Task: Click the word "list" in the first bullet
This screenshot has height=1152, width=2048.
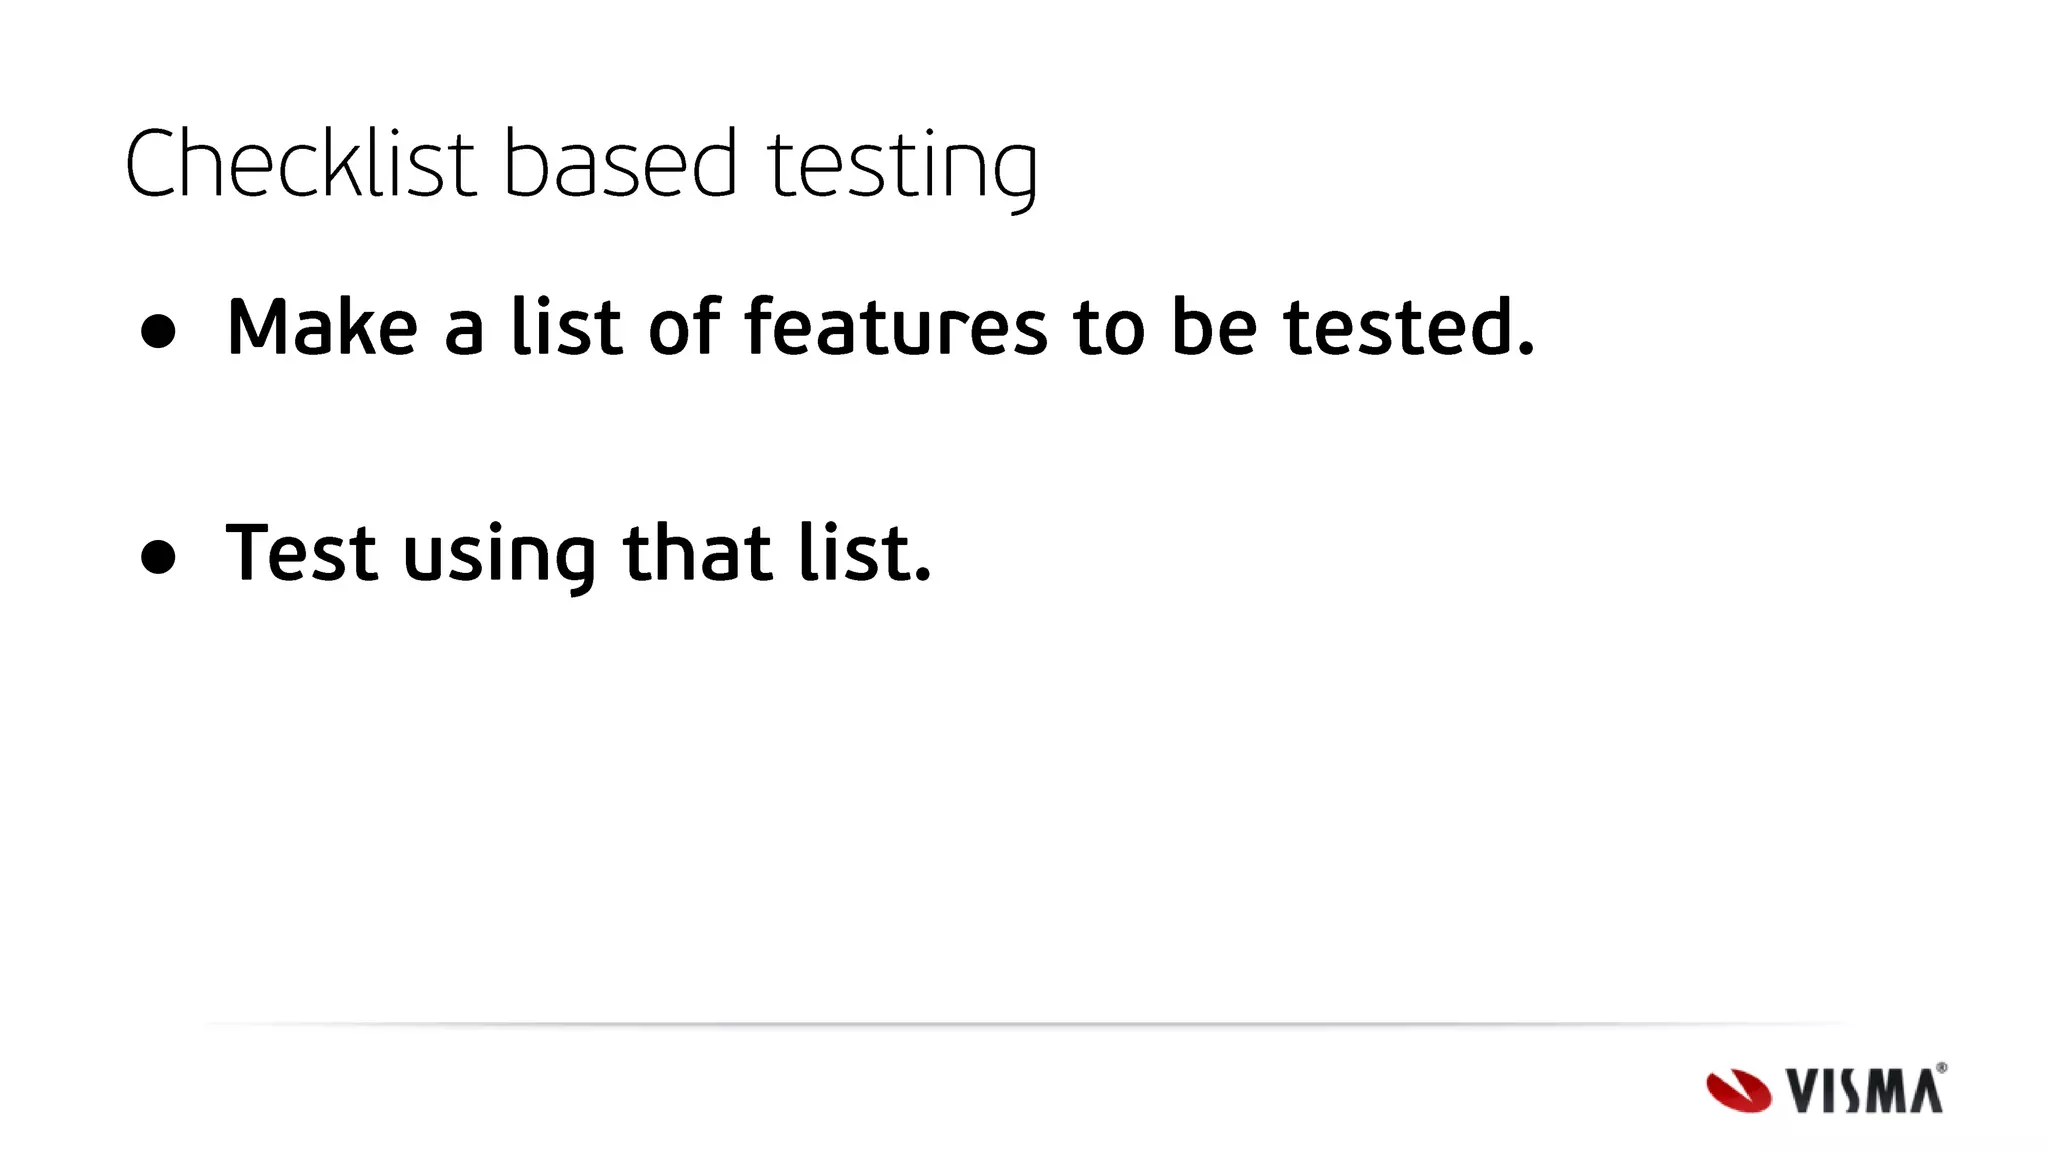Action: click(566, 327)
